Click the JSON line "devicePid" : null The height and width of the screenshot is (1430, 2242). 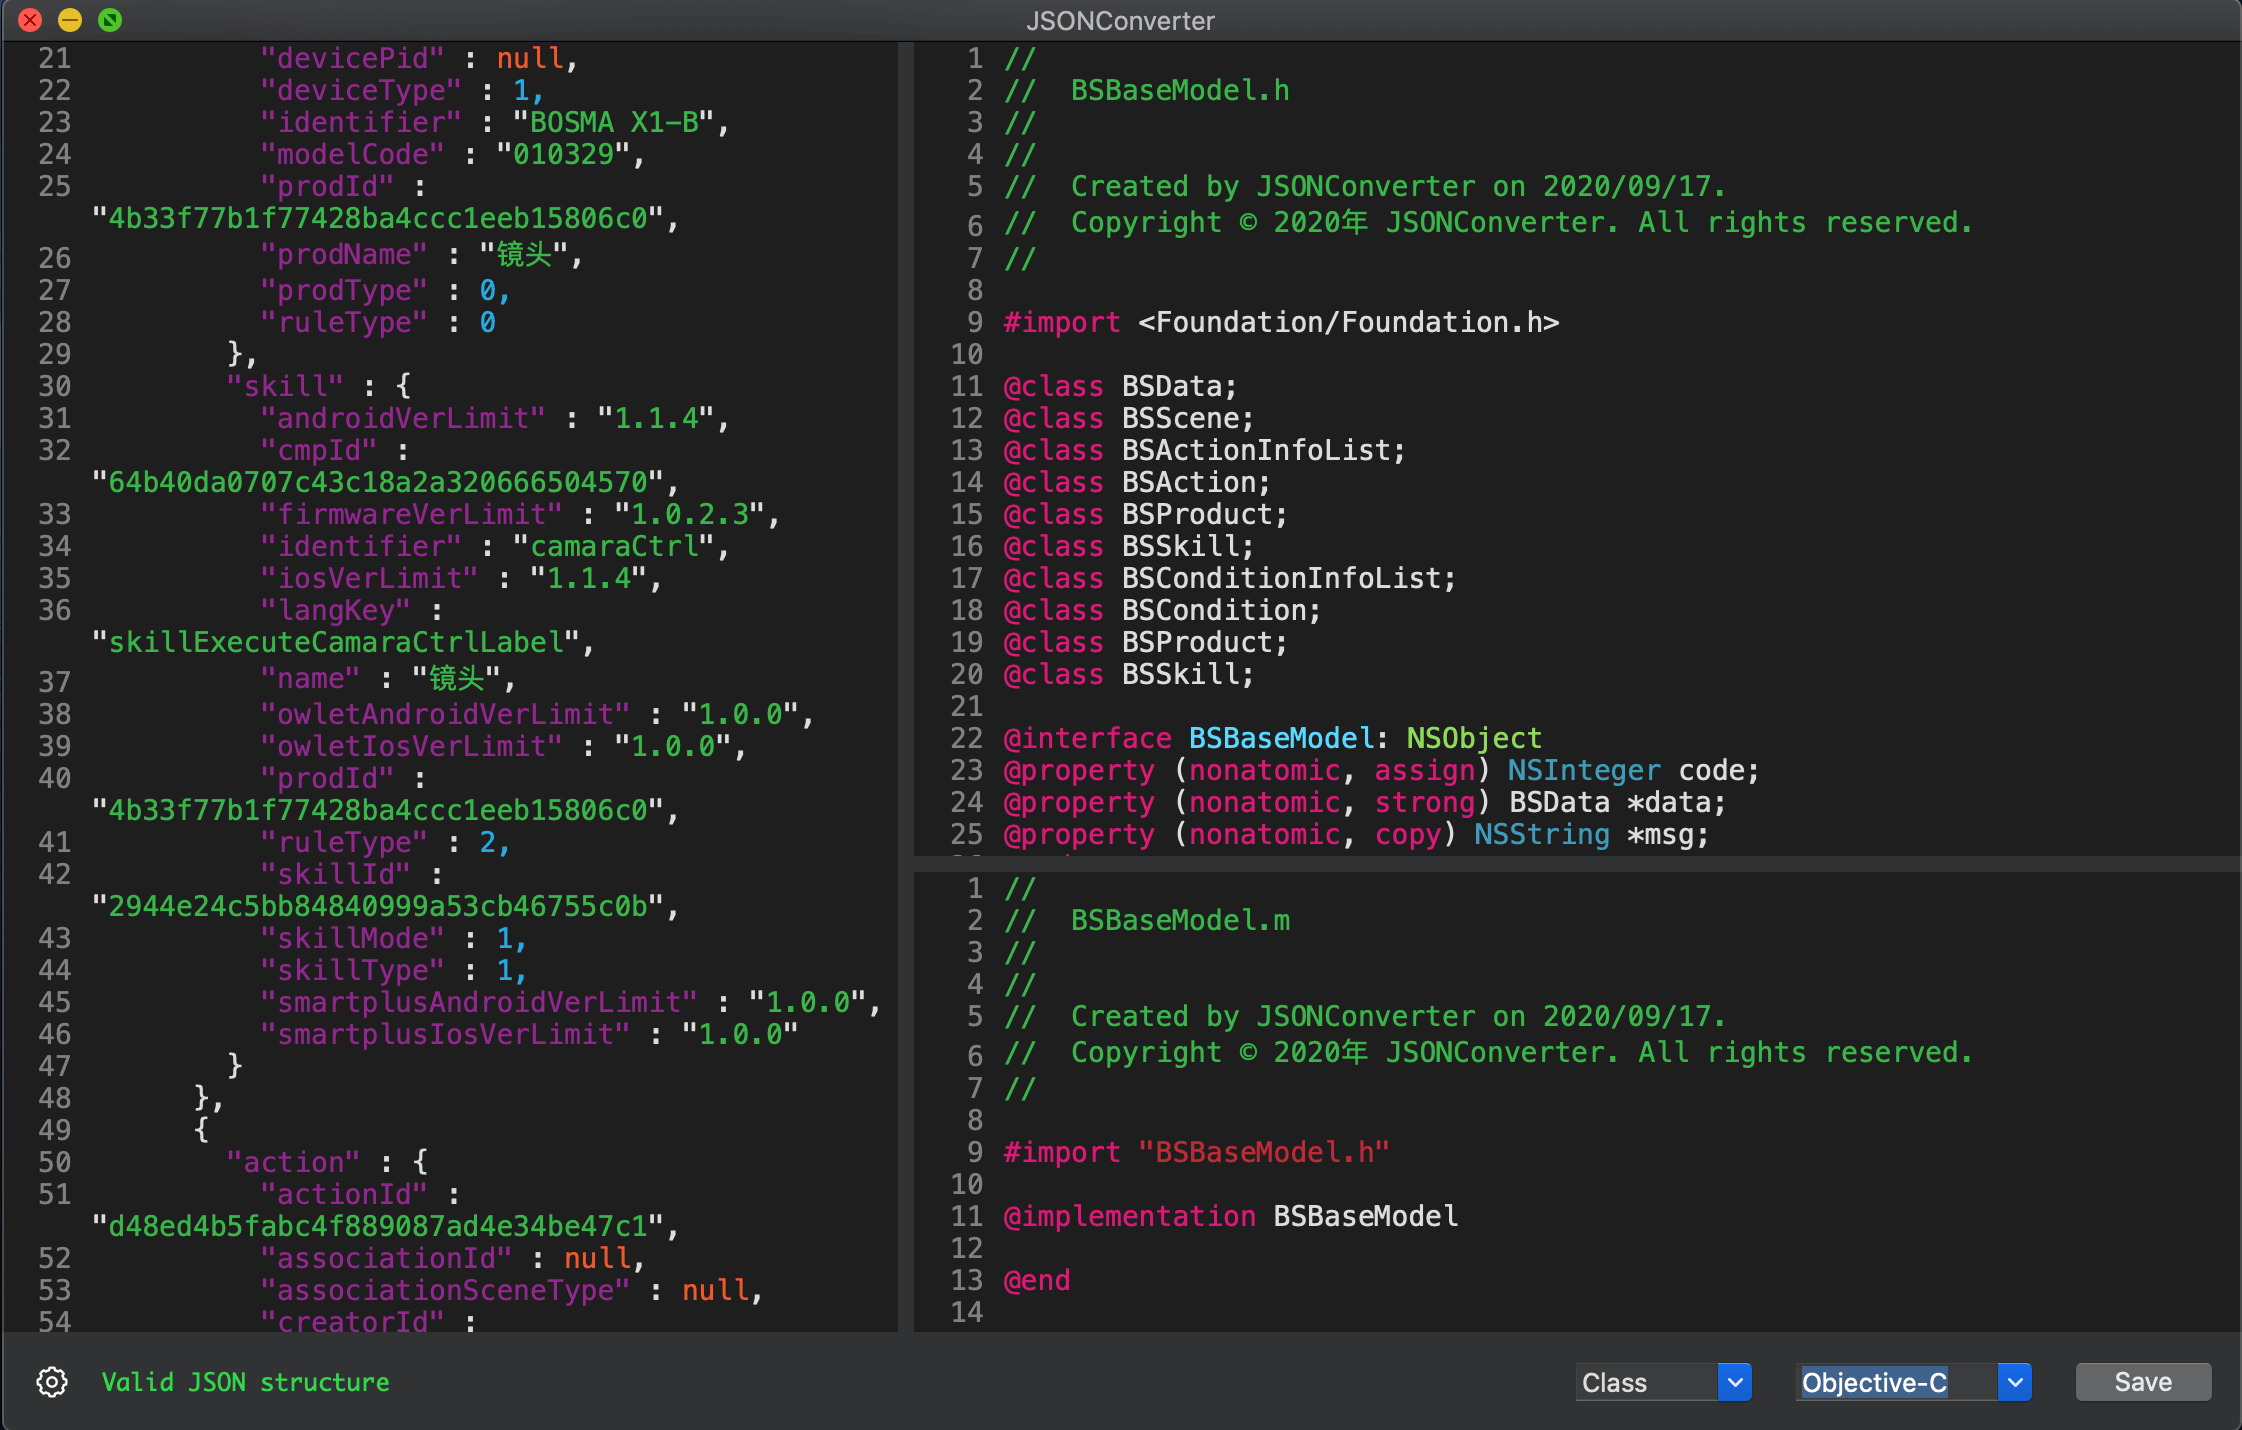[x=419, y=58]
